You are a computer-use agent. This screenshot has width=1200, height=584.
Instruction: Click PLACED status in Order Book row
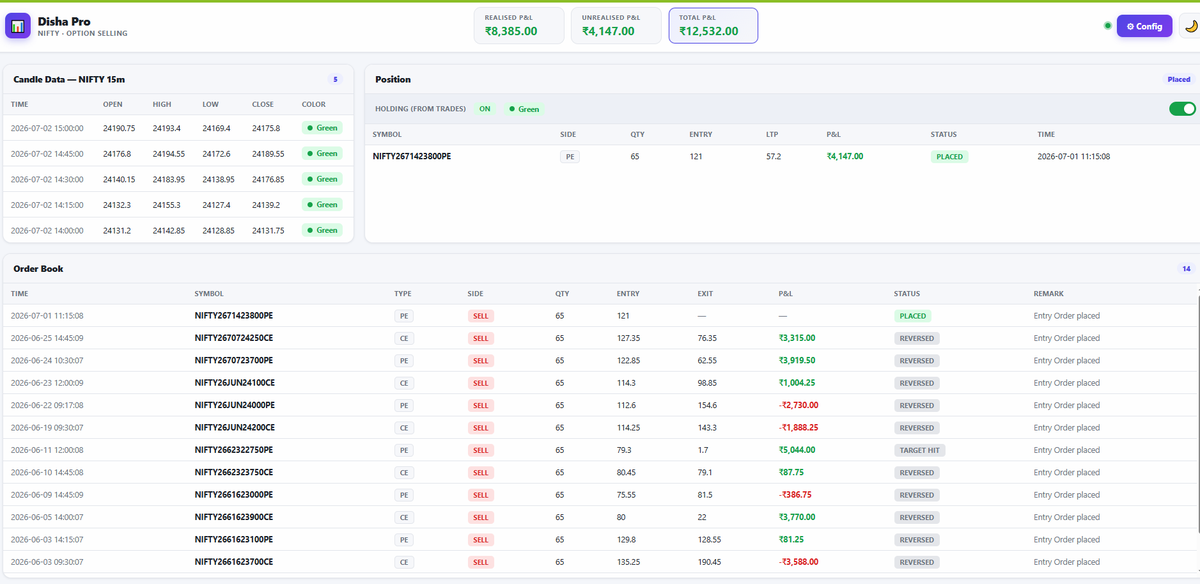[912, 316]
